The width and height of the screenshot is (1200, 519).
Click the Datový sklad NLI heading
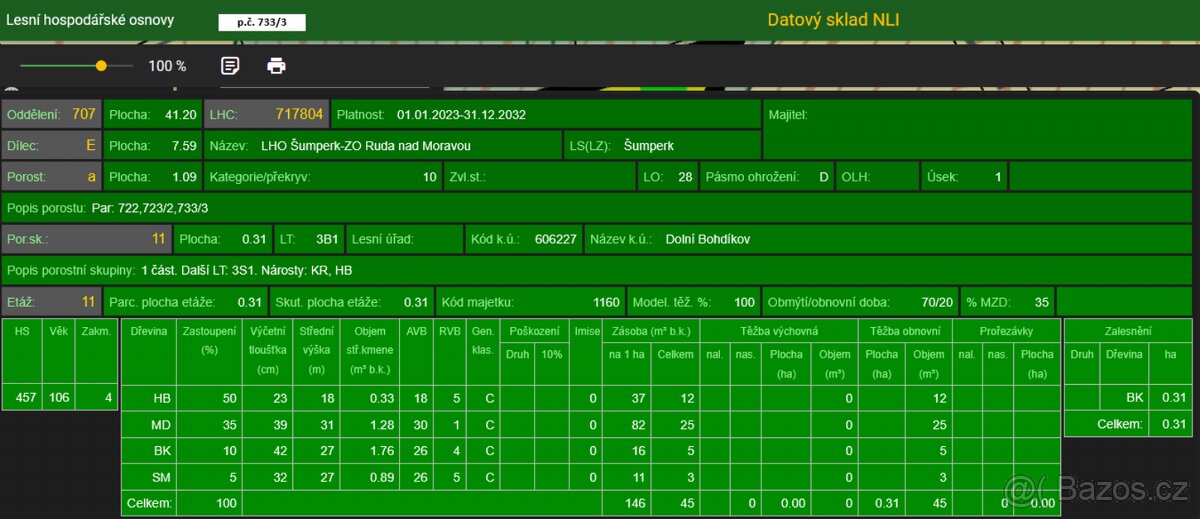point(833,20)
